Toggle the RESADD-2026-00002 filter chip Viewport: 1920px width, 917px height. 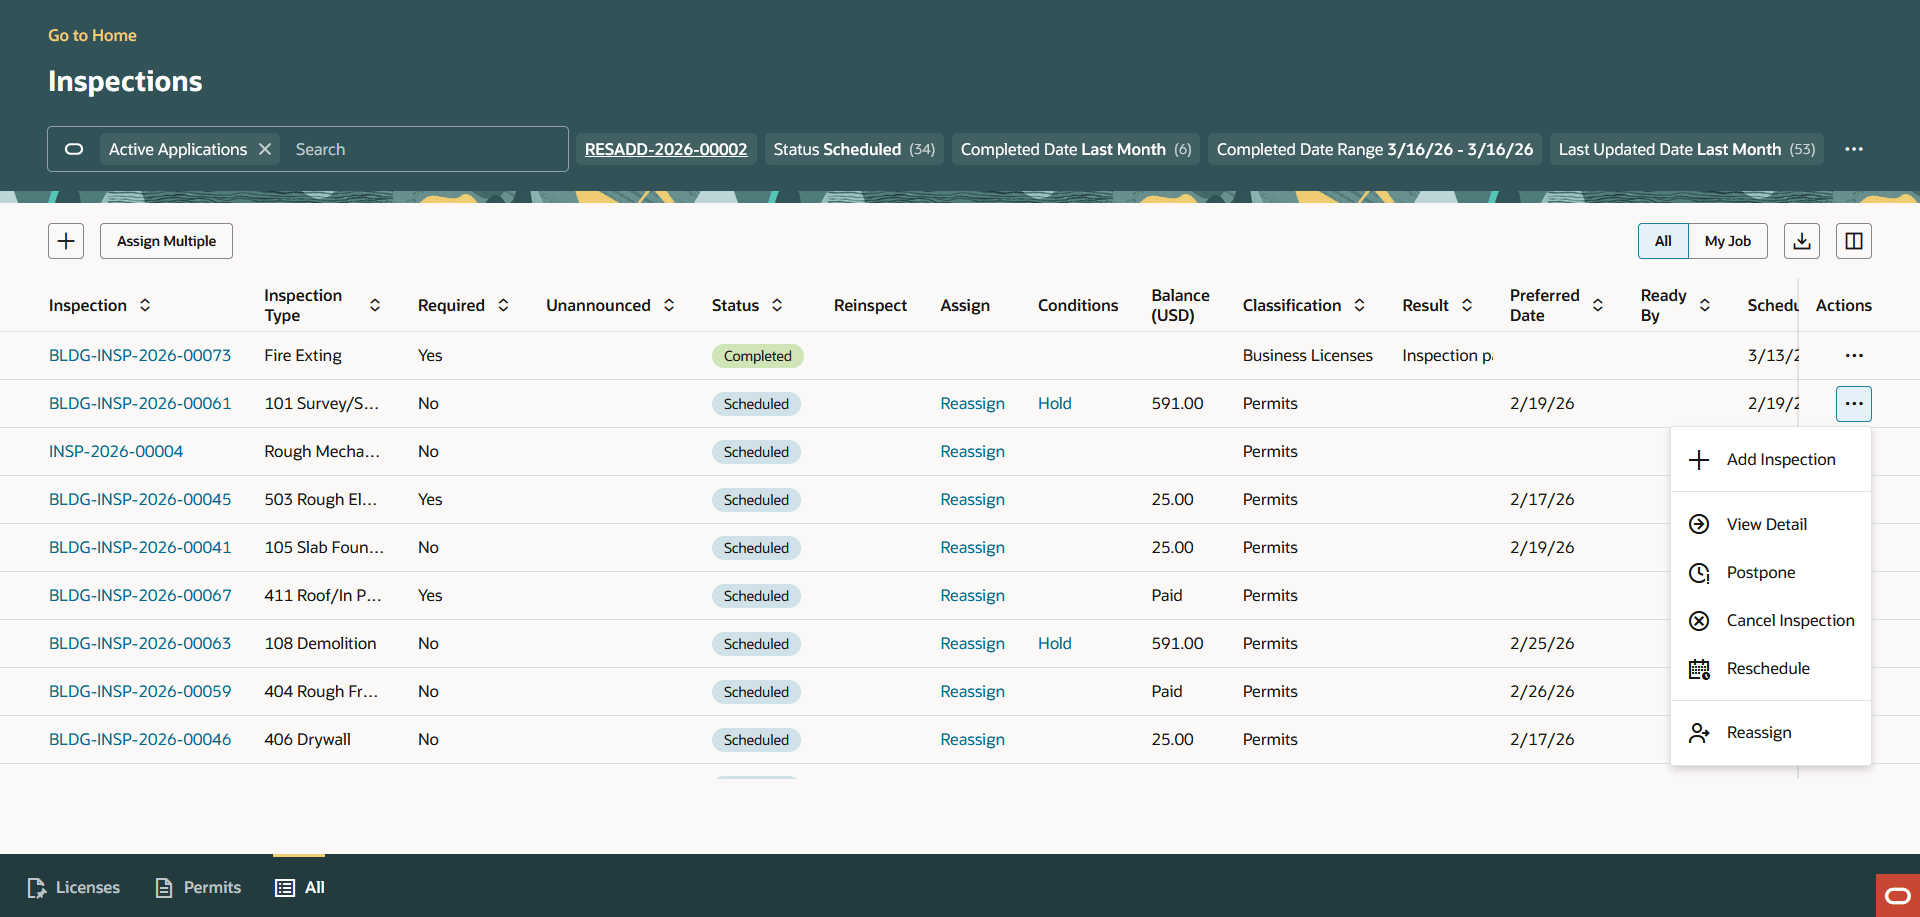[x=666, y=149]
